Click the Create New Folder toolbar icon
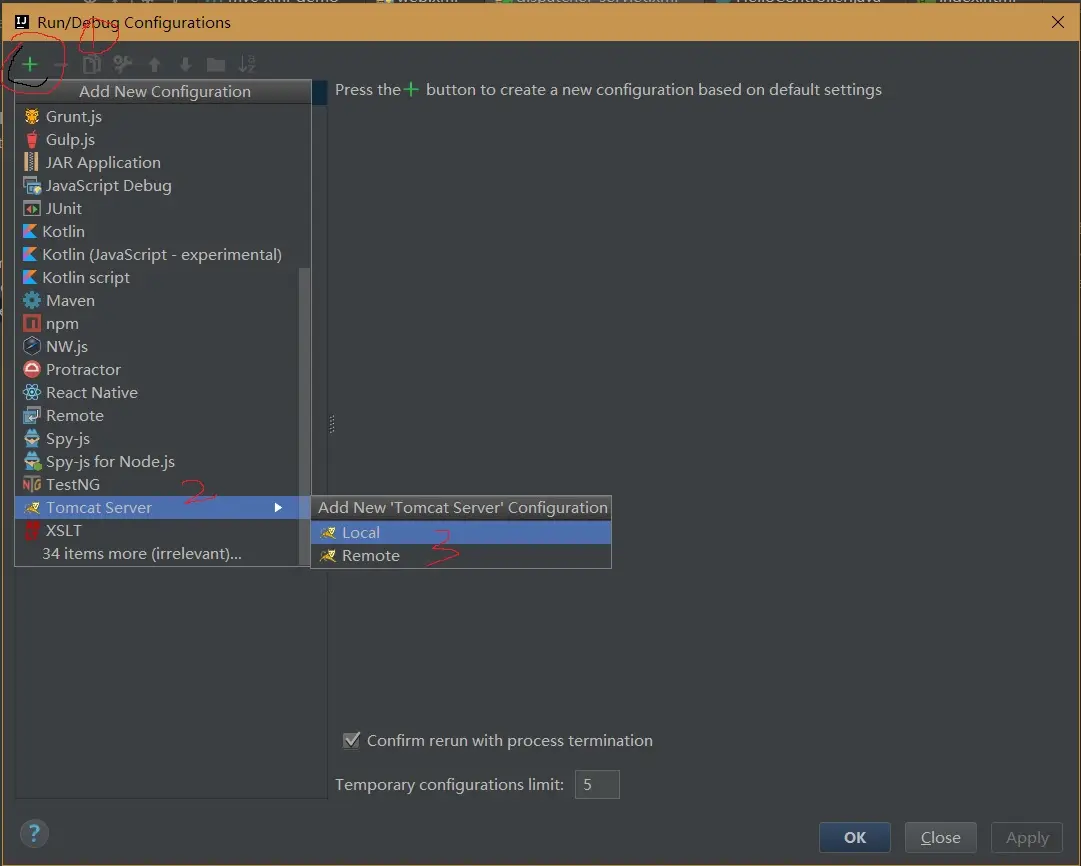1081x866 pixels. [216, 65]
